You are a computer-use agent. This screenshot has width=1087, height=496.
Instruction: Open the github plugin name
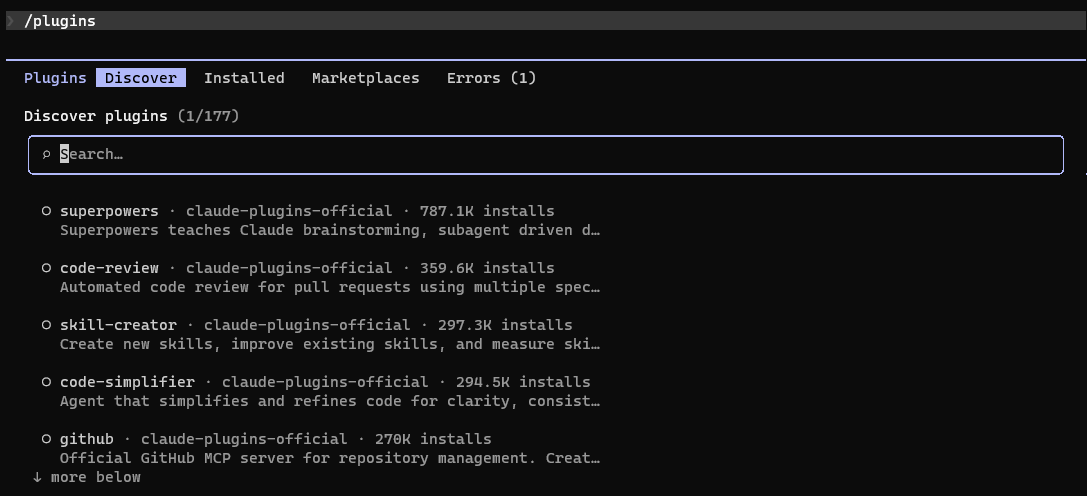pos(87,438)
